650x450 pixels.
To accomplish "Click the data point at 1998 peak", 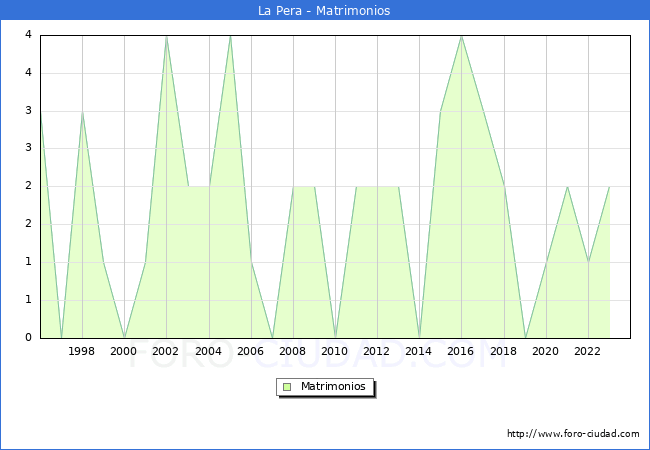I will [x=82, y=112].
